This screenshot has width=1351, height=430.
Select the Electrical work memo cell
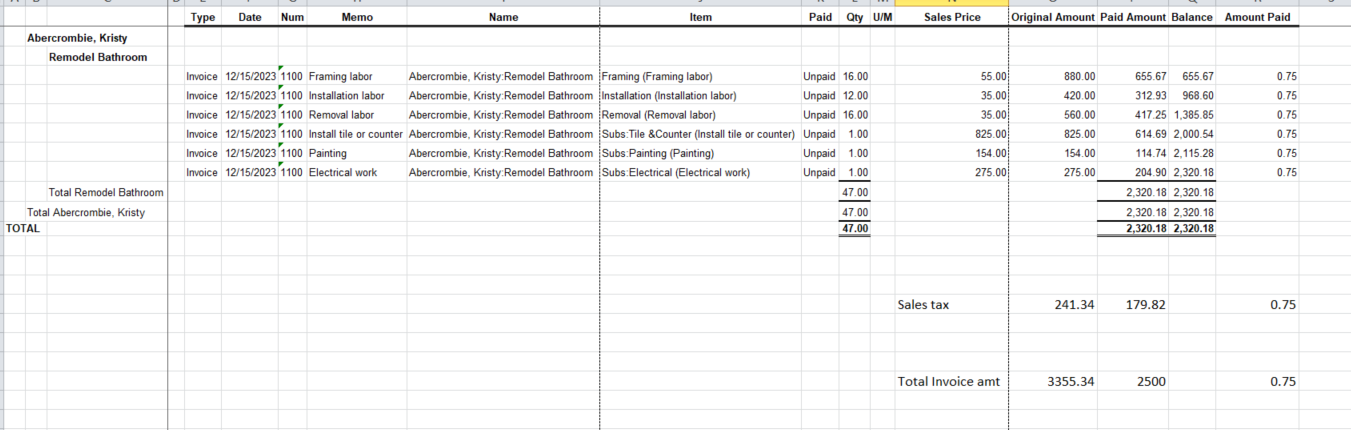(x=343, y=172)
